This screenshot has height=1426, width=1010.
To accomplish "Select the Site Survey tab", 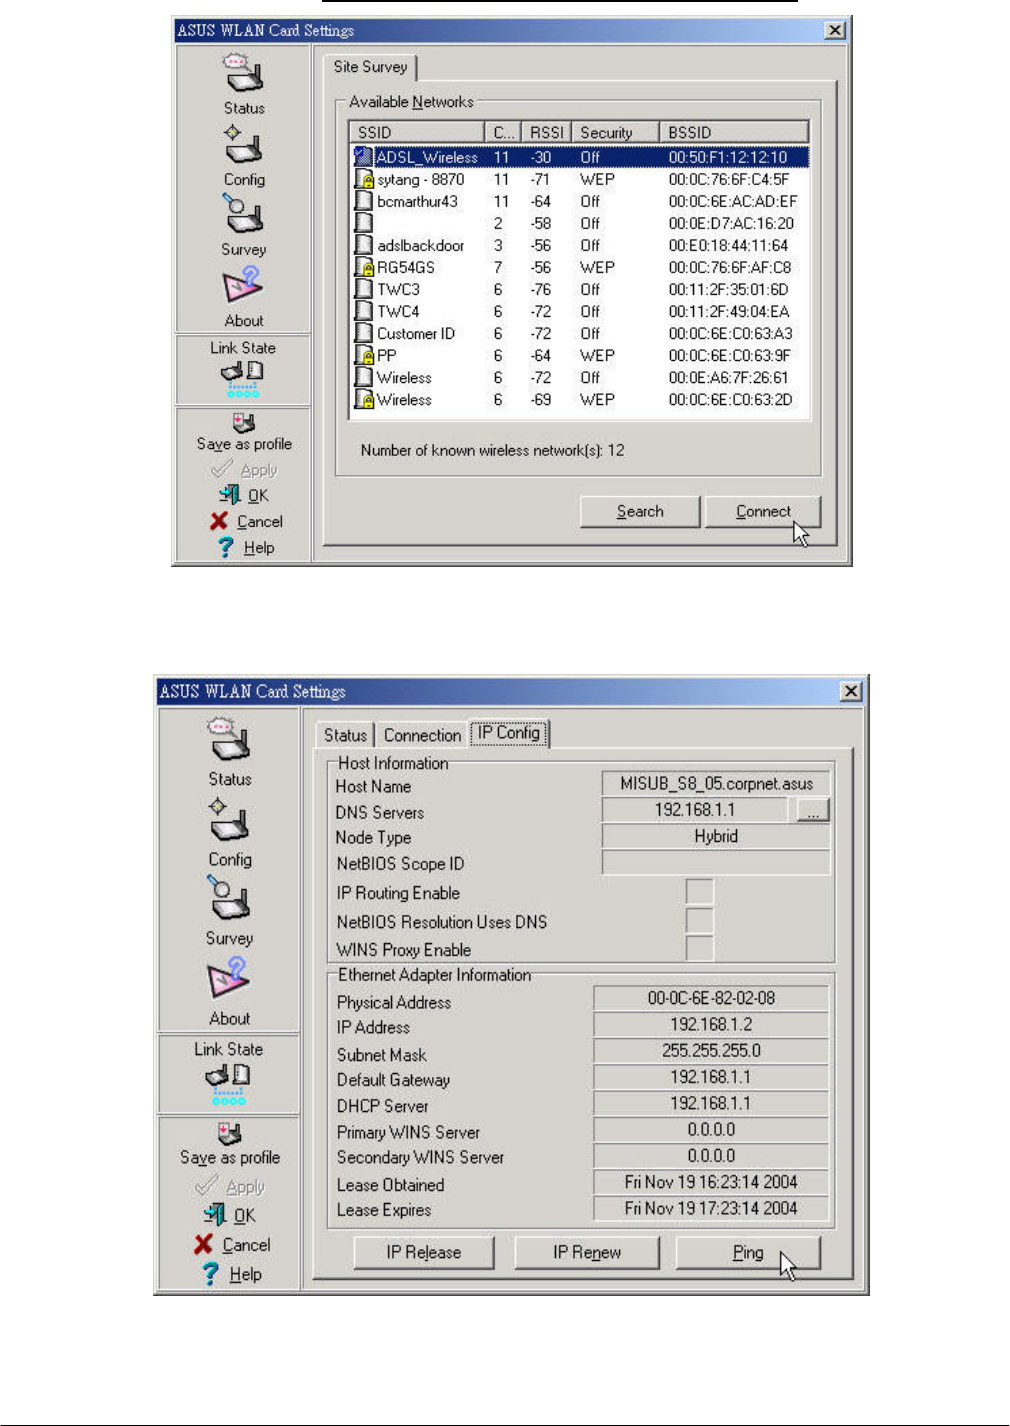I will [371, 67].
